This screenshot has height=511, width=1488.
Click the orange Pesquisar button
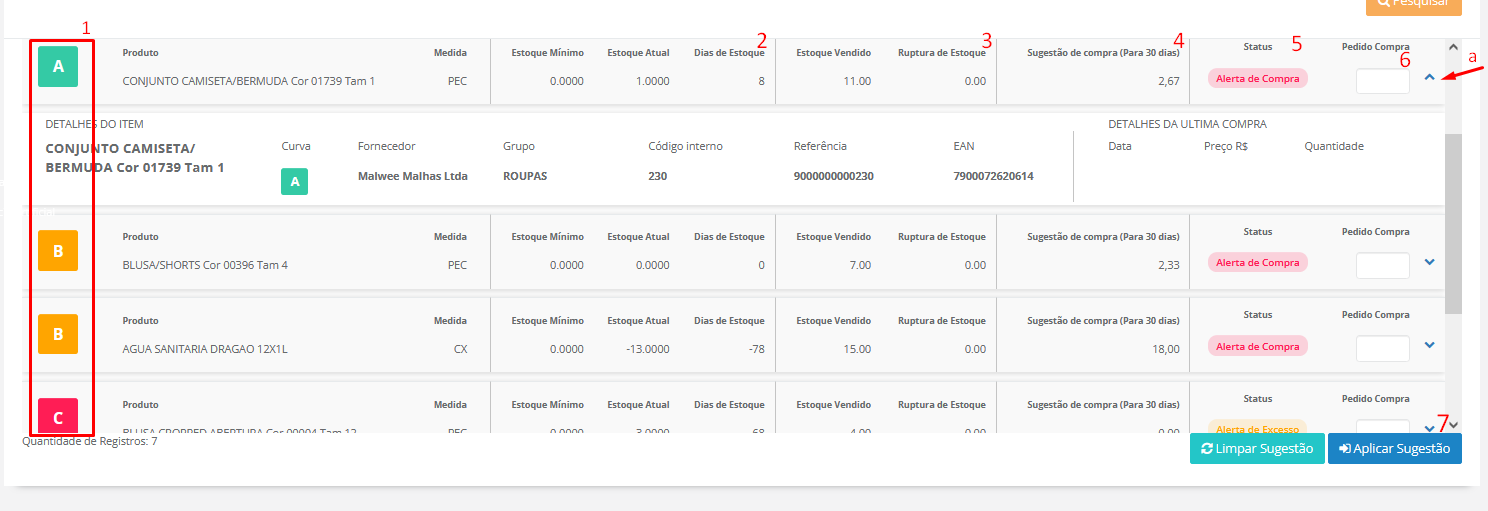[x=1413, y=5]
